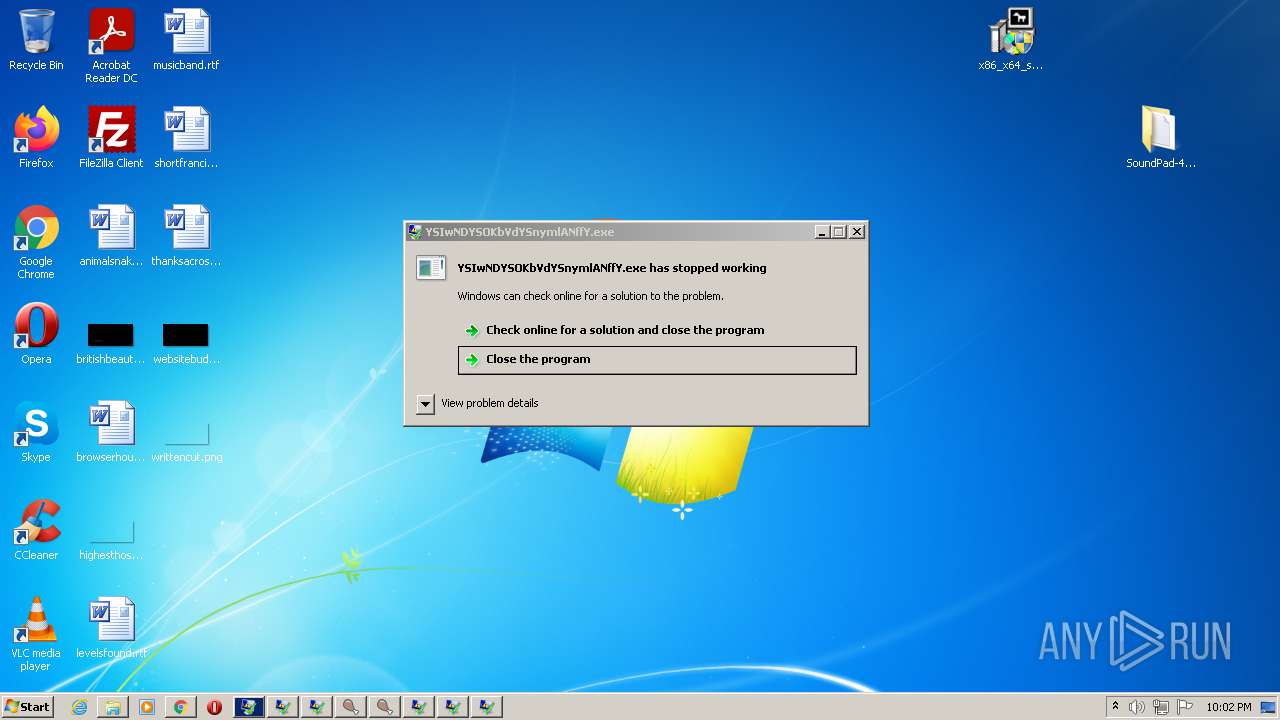The width and height of the screenshot is (1280, 720).
Task: Click the 10:02 PM system clock
Action: pyautogui.click(x=1229, y=707)
